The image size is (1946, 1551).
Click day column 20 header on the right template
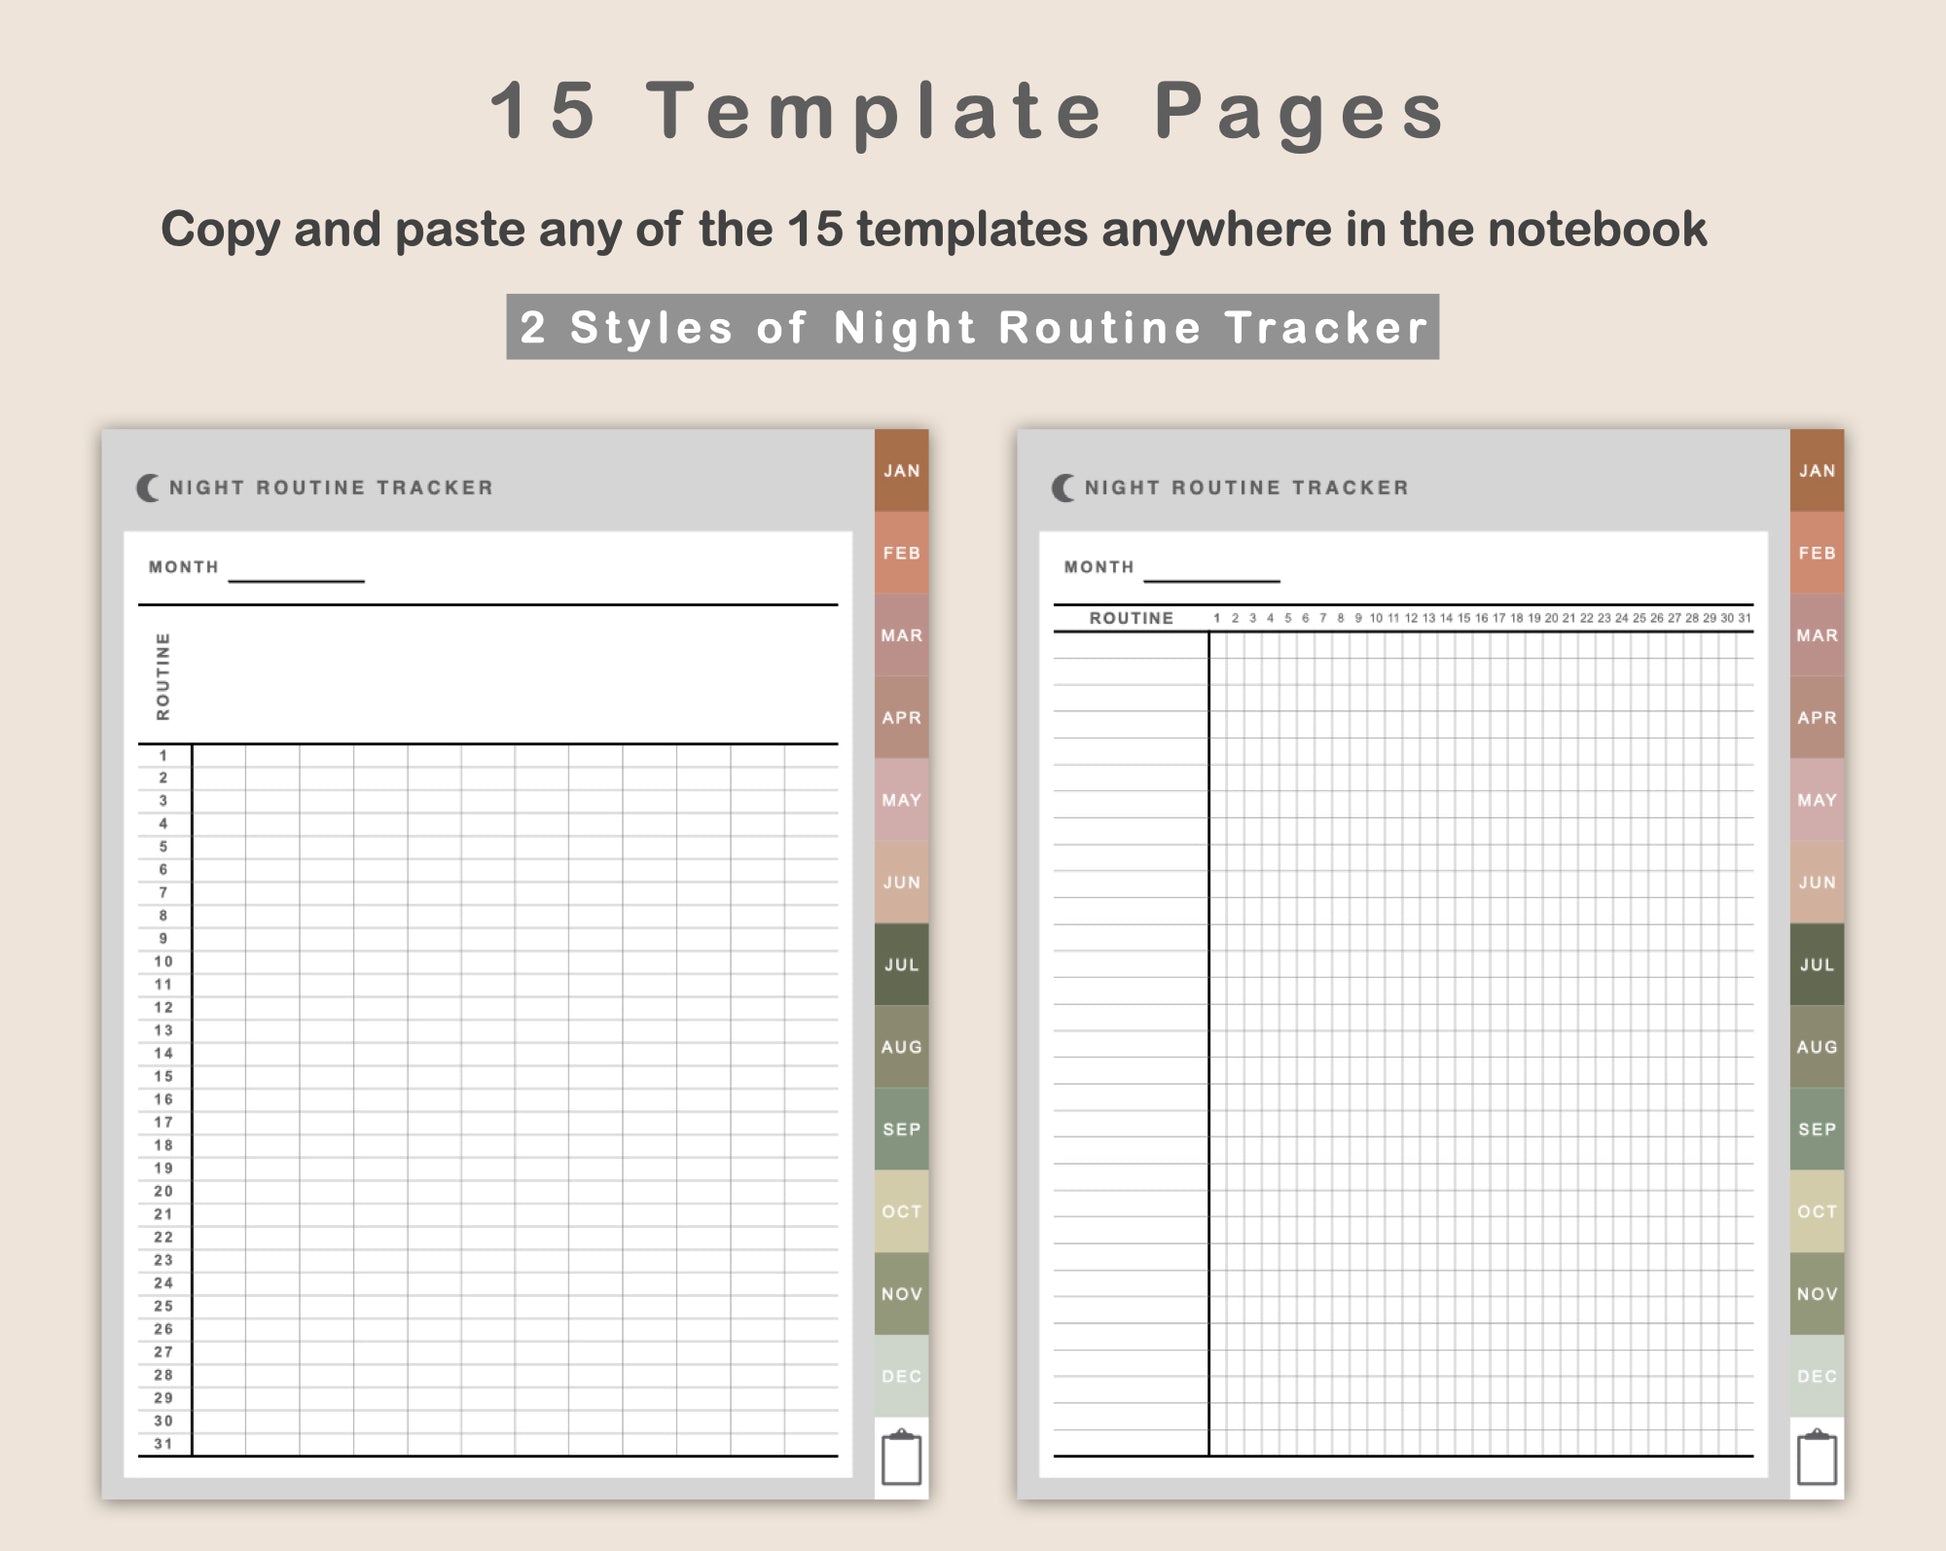[x=1551, y=618]
